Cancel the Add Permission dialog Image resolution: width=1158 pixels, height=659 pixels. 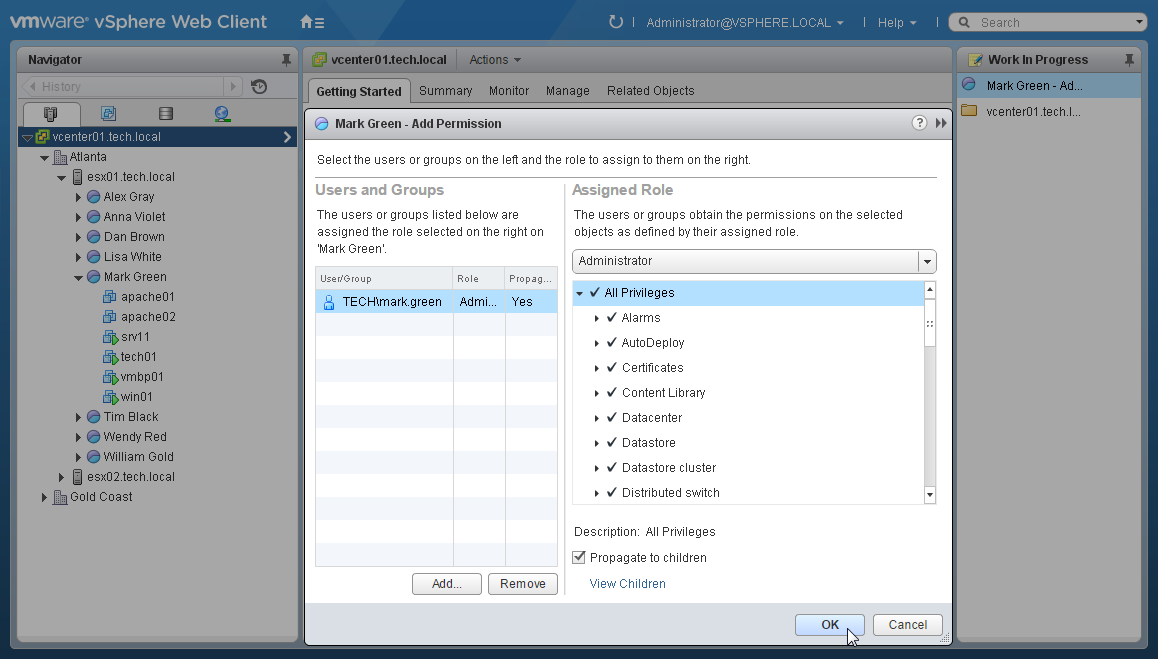pyautogui.click(x=908, y=624)
